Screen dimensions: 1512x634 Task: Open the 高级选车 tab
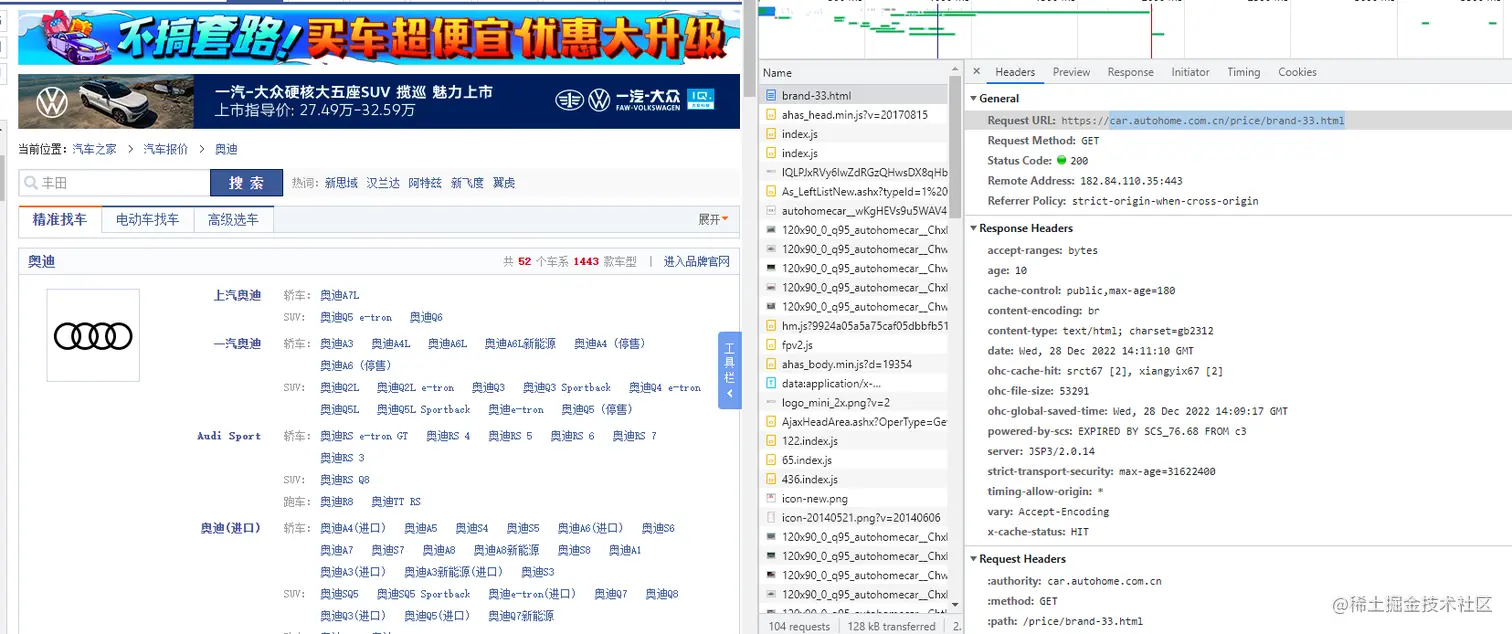tap(233, 219)
